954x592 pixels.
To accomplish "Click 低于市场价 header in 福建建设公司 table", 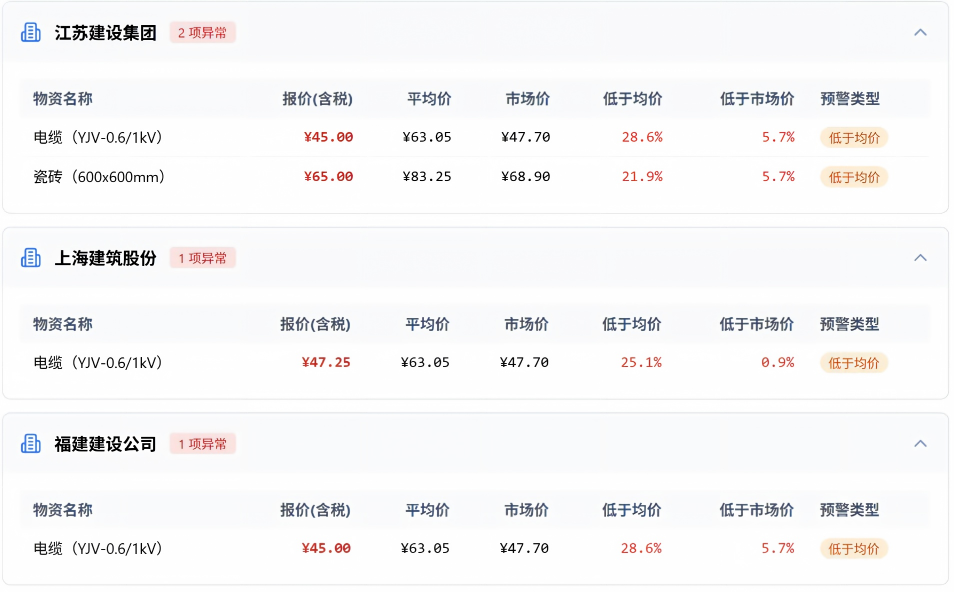I will tap(756, 510).
